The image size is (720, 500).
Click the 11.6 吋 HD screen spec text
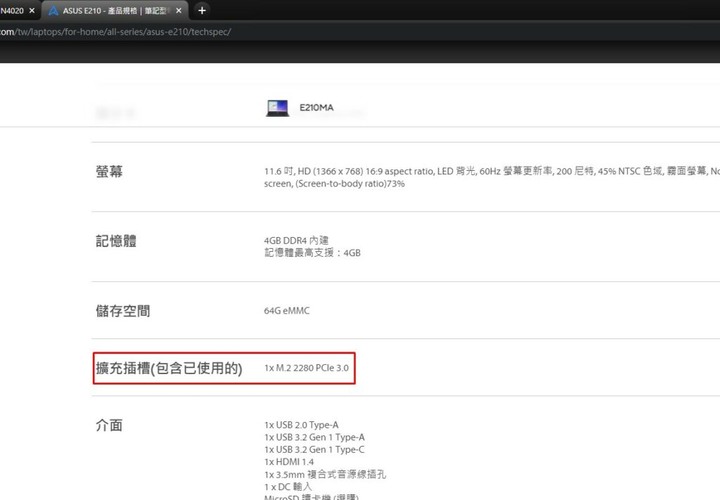(492, 171)
